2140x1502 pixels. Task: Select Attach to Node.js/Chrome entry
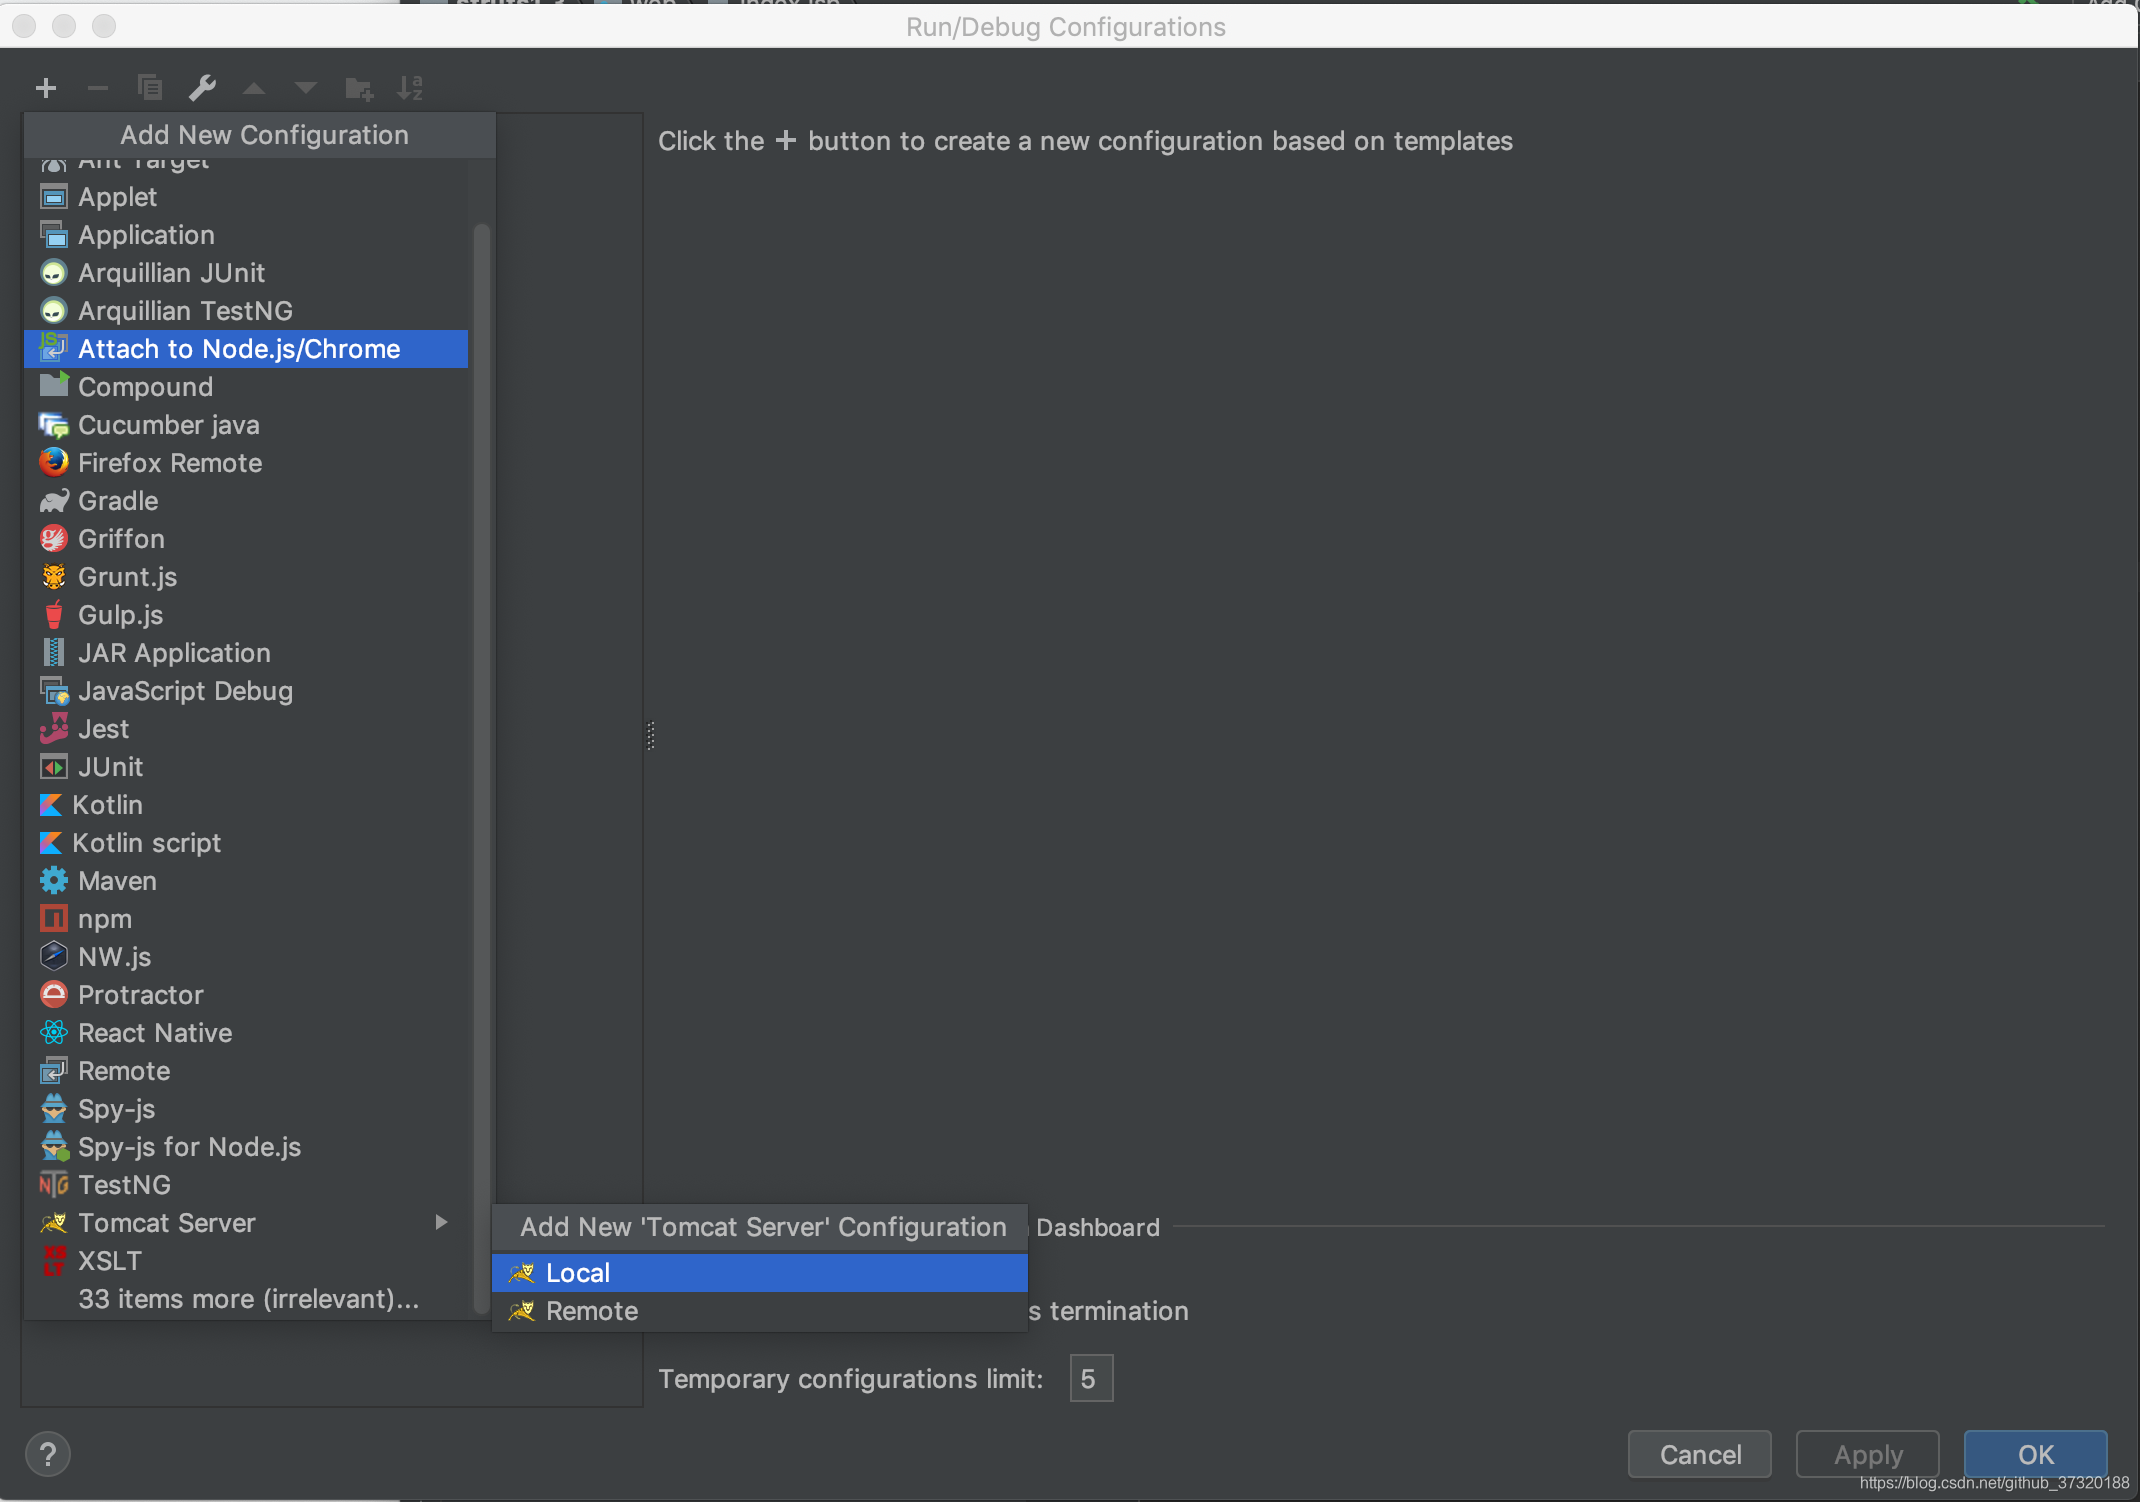[x=246, y=349]
